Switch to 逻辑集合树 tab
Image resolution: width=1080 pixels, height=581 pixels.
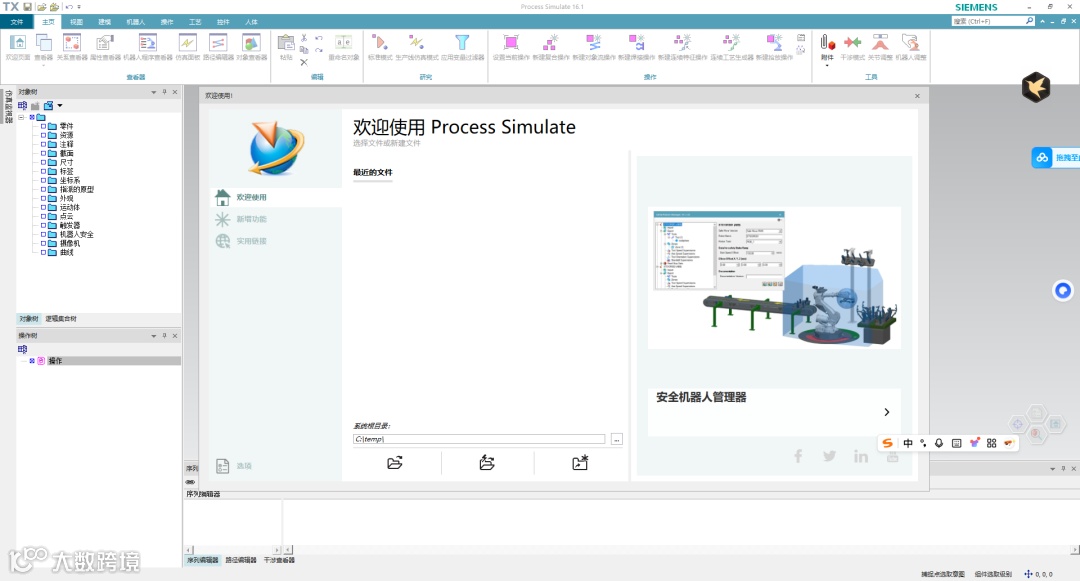61,319
